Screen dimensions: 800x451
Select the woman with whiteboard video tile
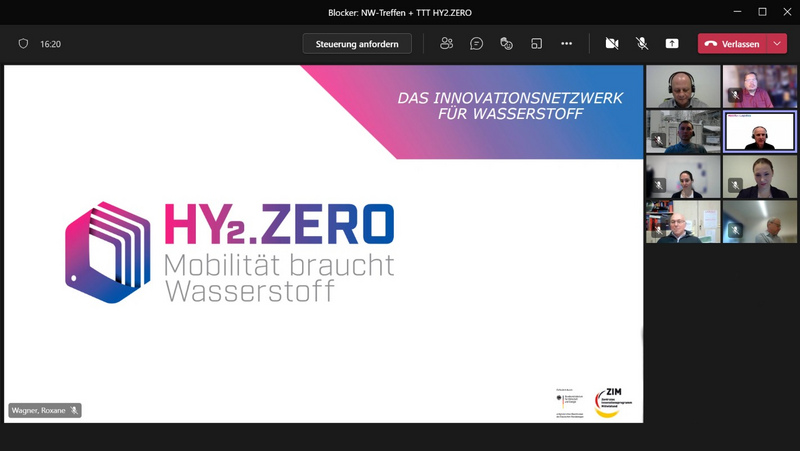point(683,177)
